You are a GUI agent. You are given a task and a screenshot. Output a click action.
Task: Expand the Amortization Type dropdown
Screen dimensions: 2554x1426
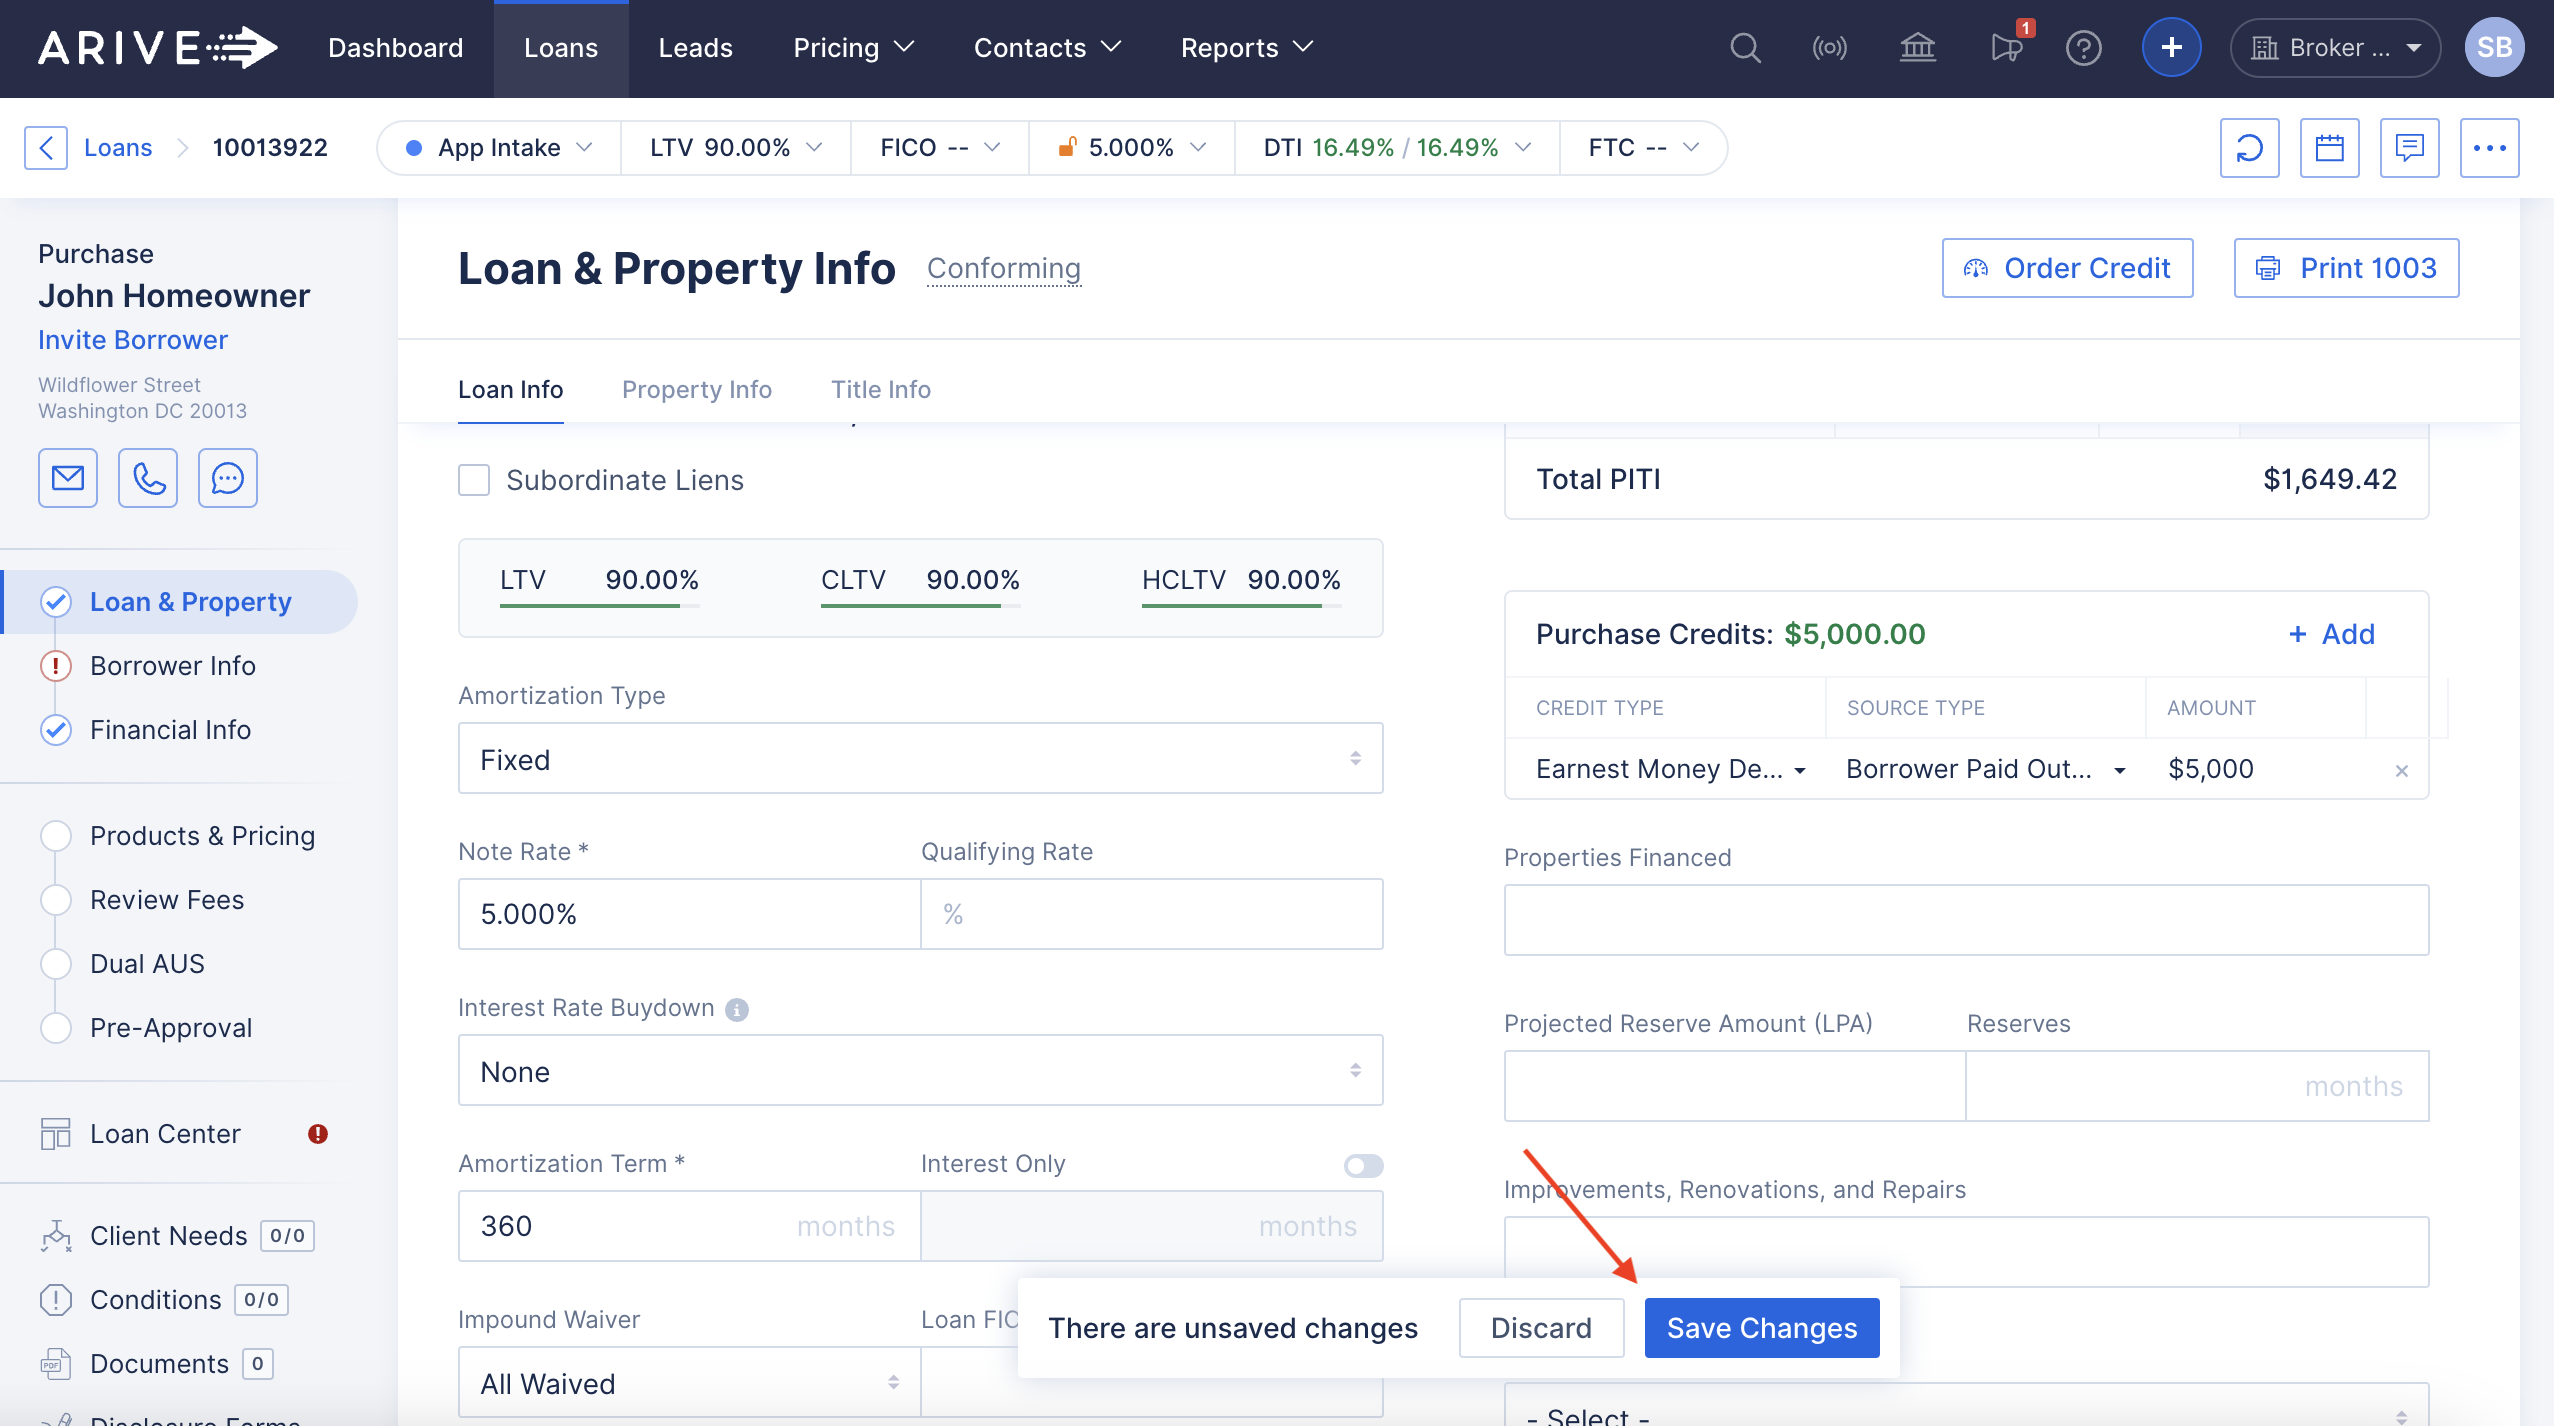point(920,759)
